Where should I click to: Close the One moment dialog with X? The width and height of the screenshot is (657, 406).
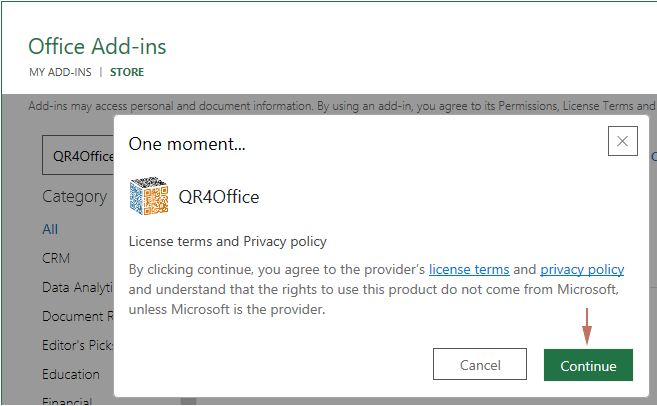tap(621, 142)
